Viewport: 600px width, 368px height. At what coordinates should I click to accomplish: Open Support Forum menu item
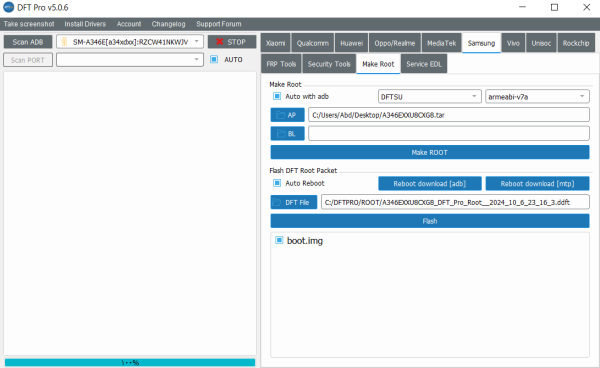point(218,24)
